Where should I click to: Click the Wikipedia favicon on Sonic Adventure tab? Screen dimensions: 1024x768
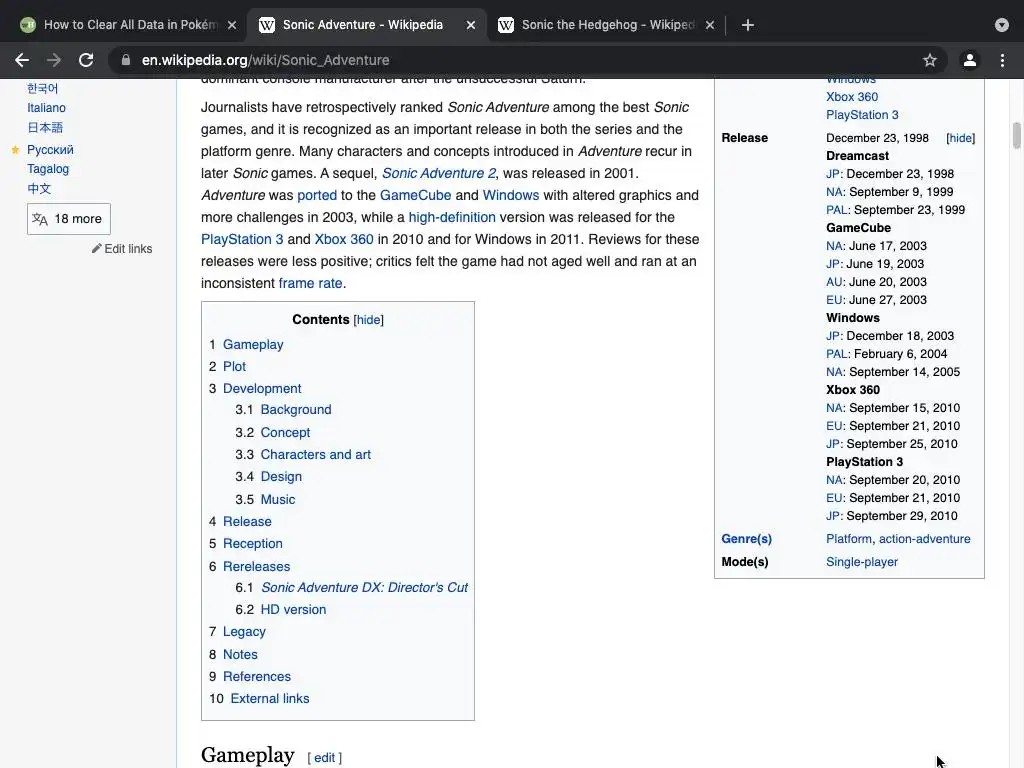266,25
